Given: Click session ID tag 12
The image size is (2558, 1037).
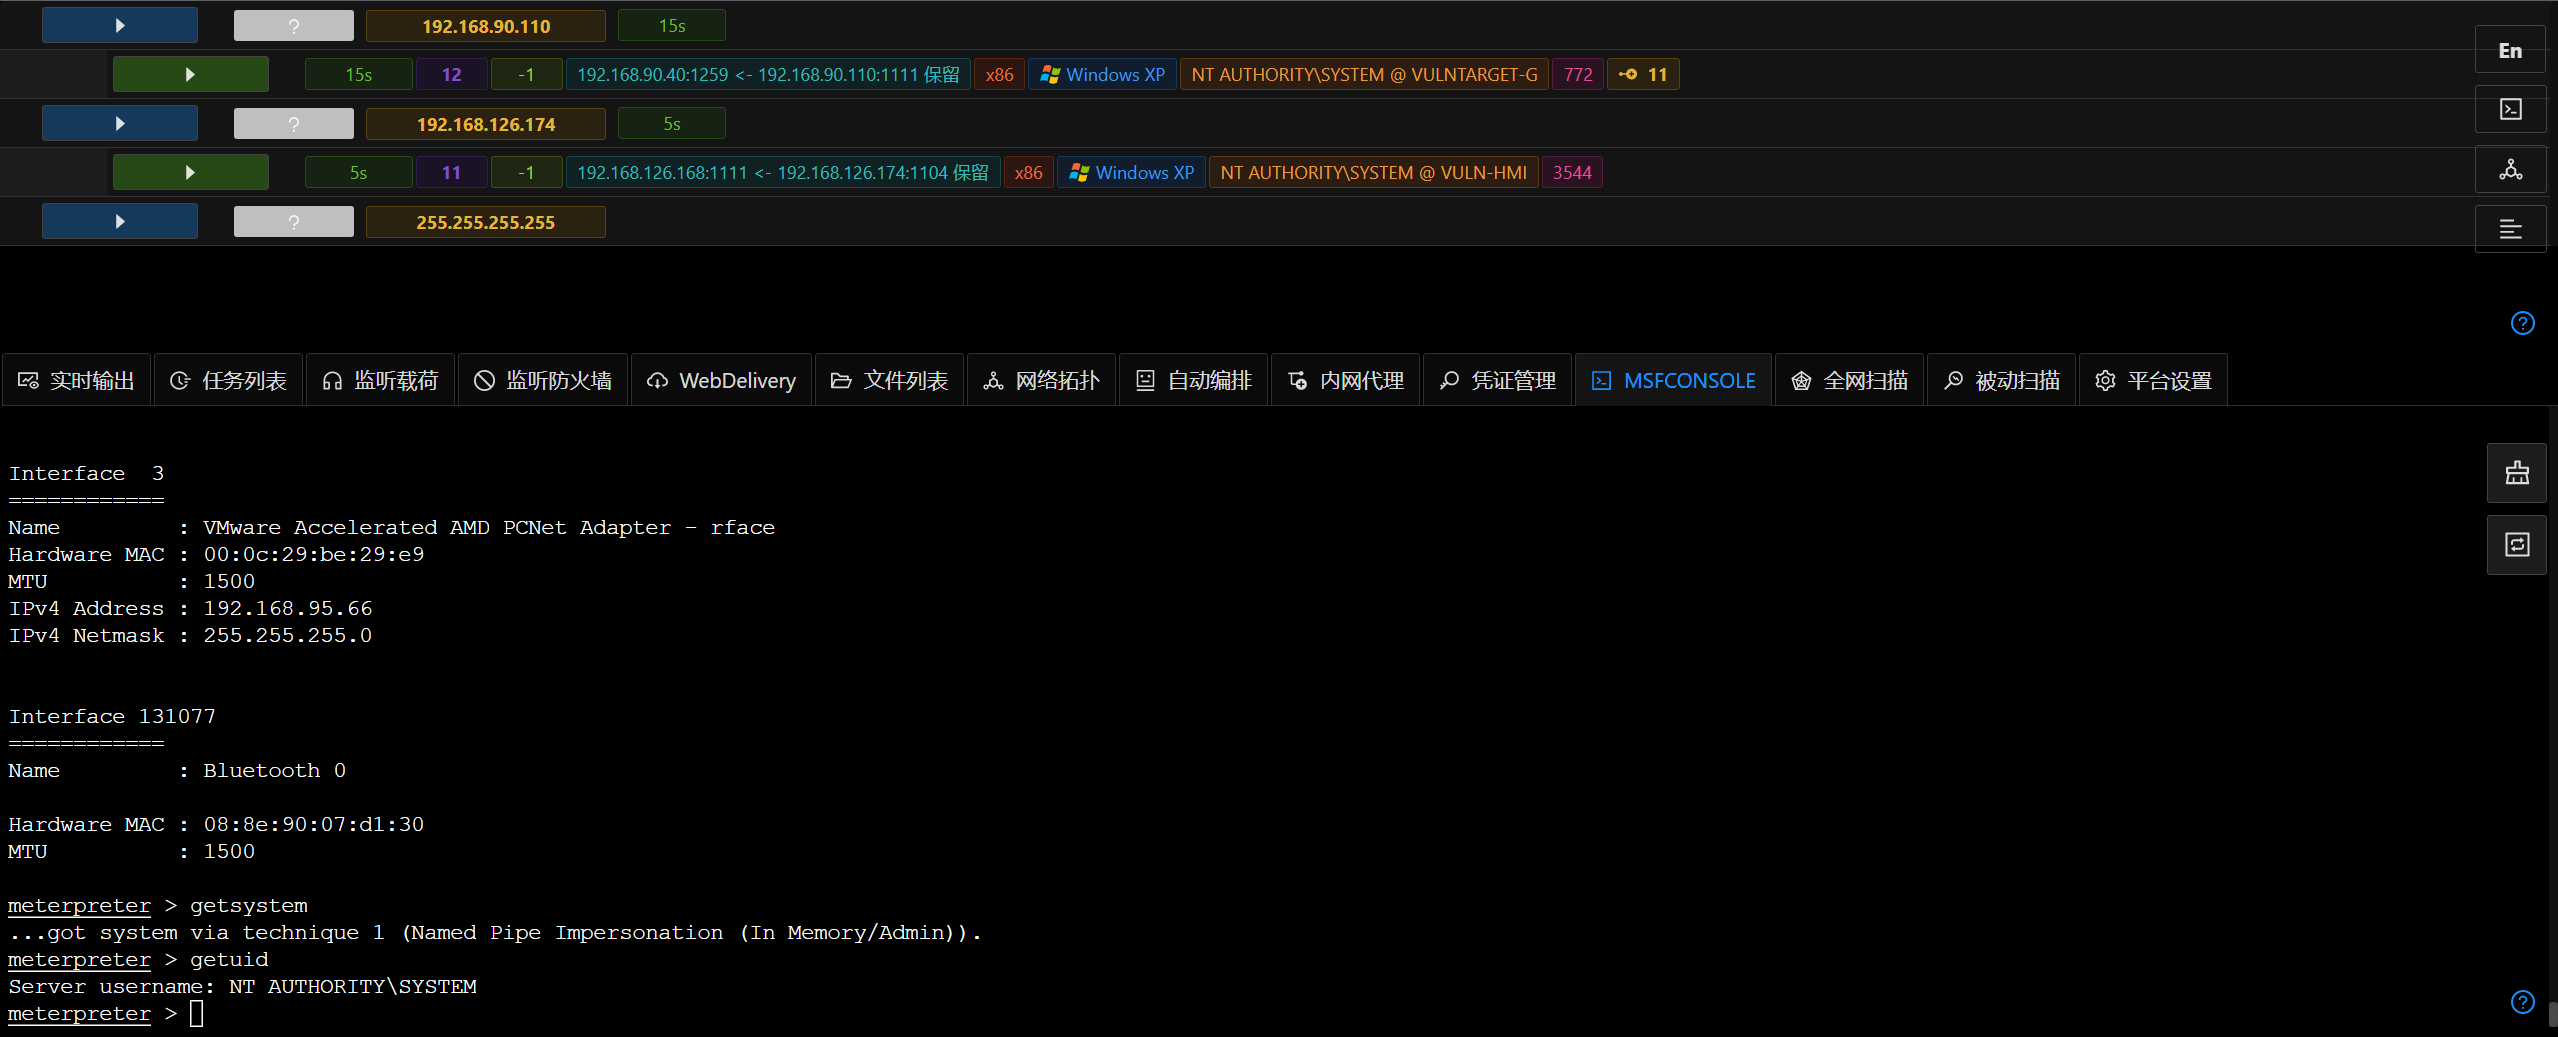Looking at the screenshot, I should 451,74.
